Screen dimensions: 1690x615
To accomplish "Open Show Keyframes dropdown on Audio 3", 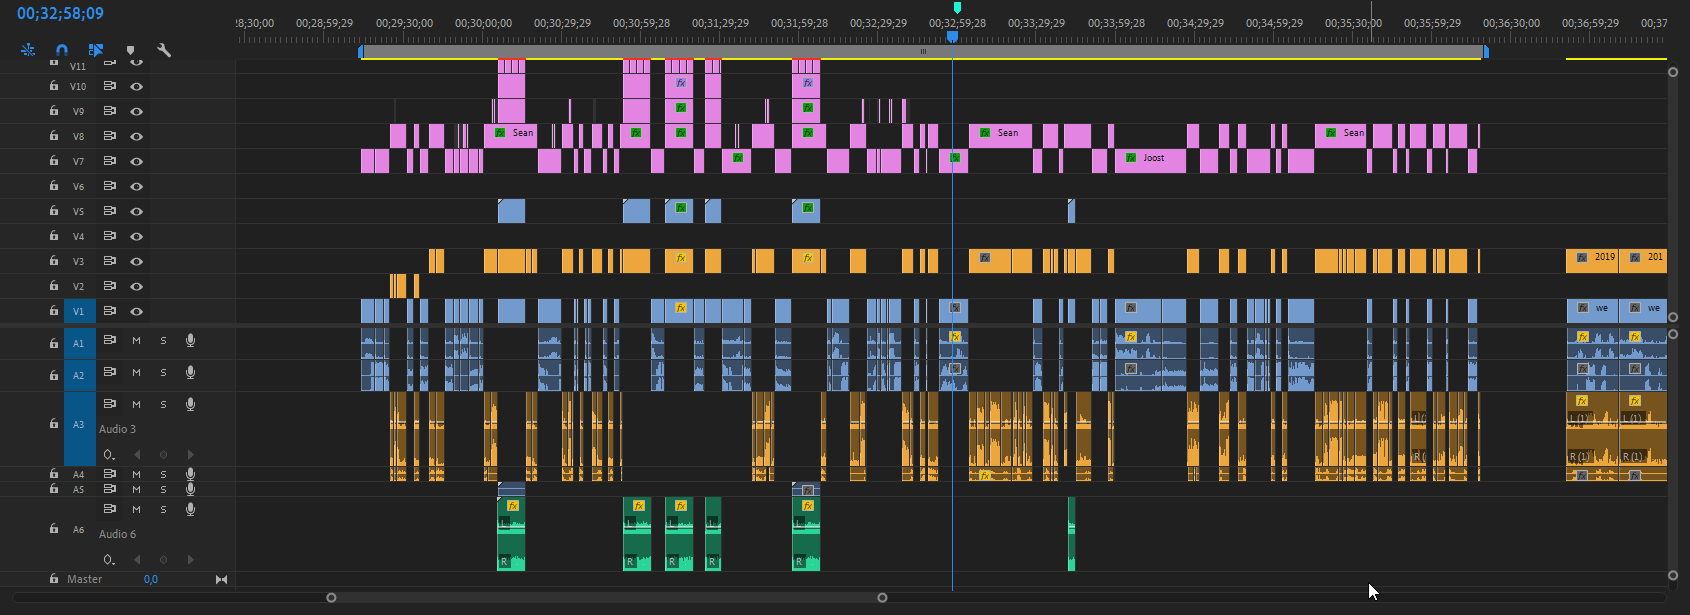I will point(109,455).
